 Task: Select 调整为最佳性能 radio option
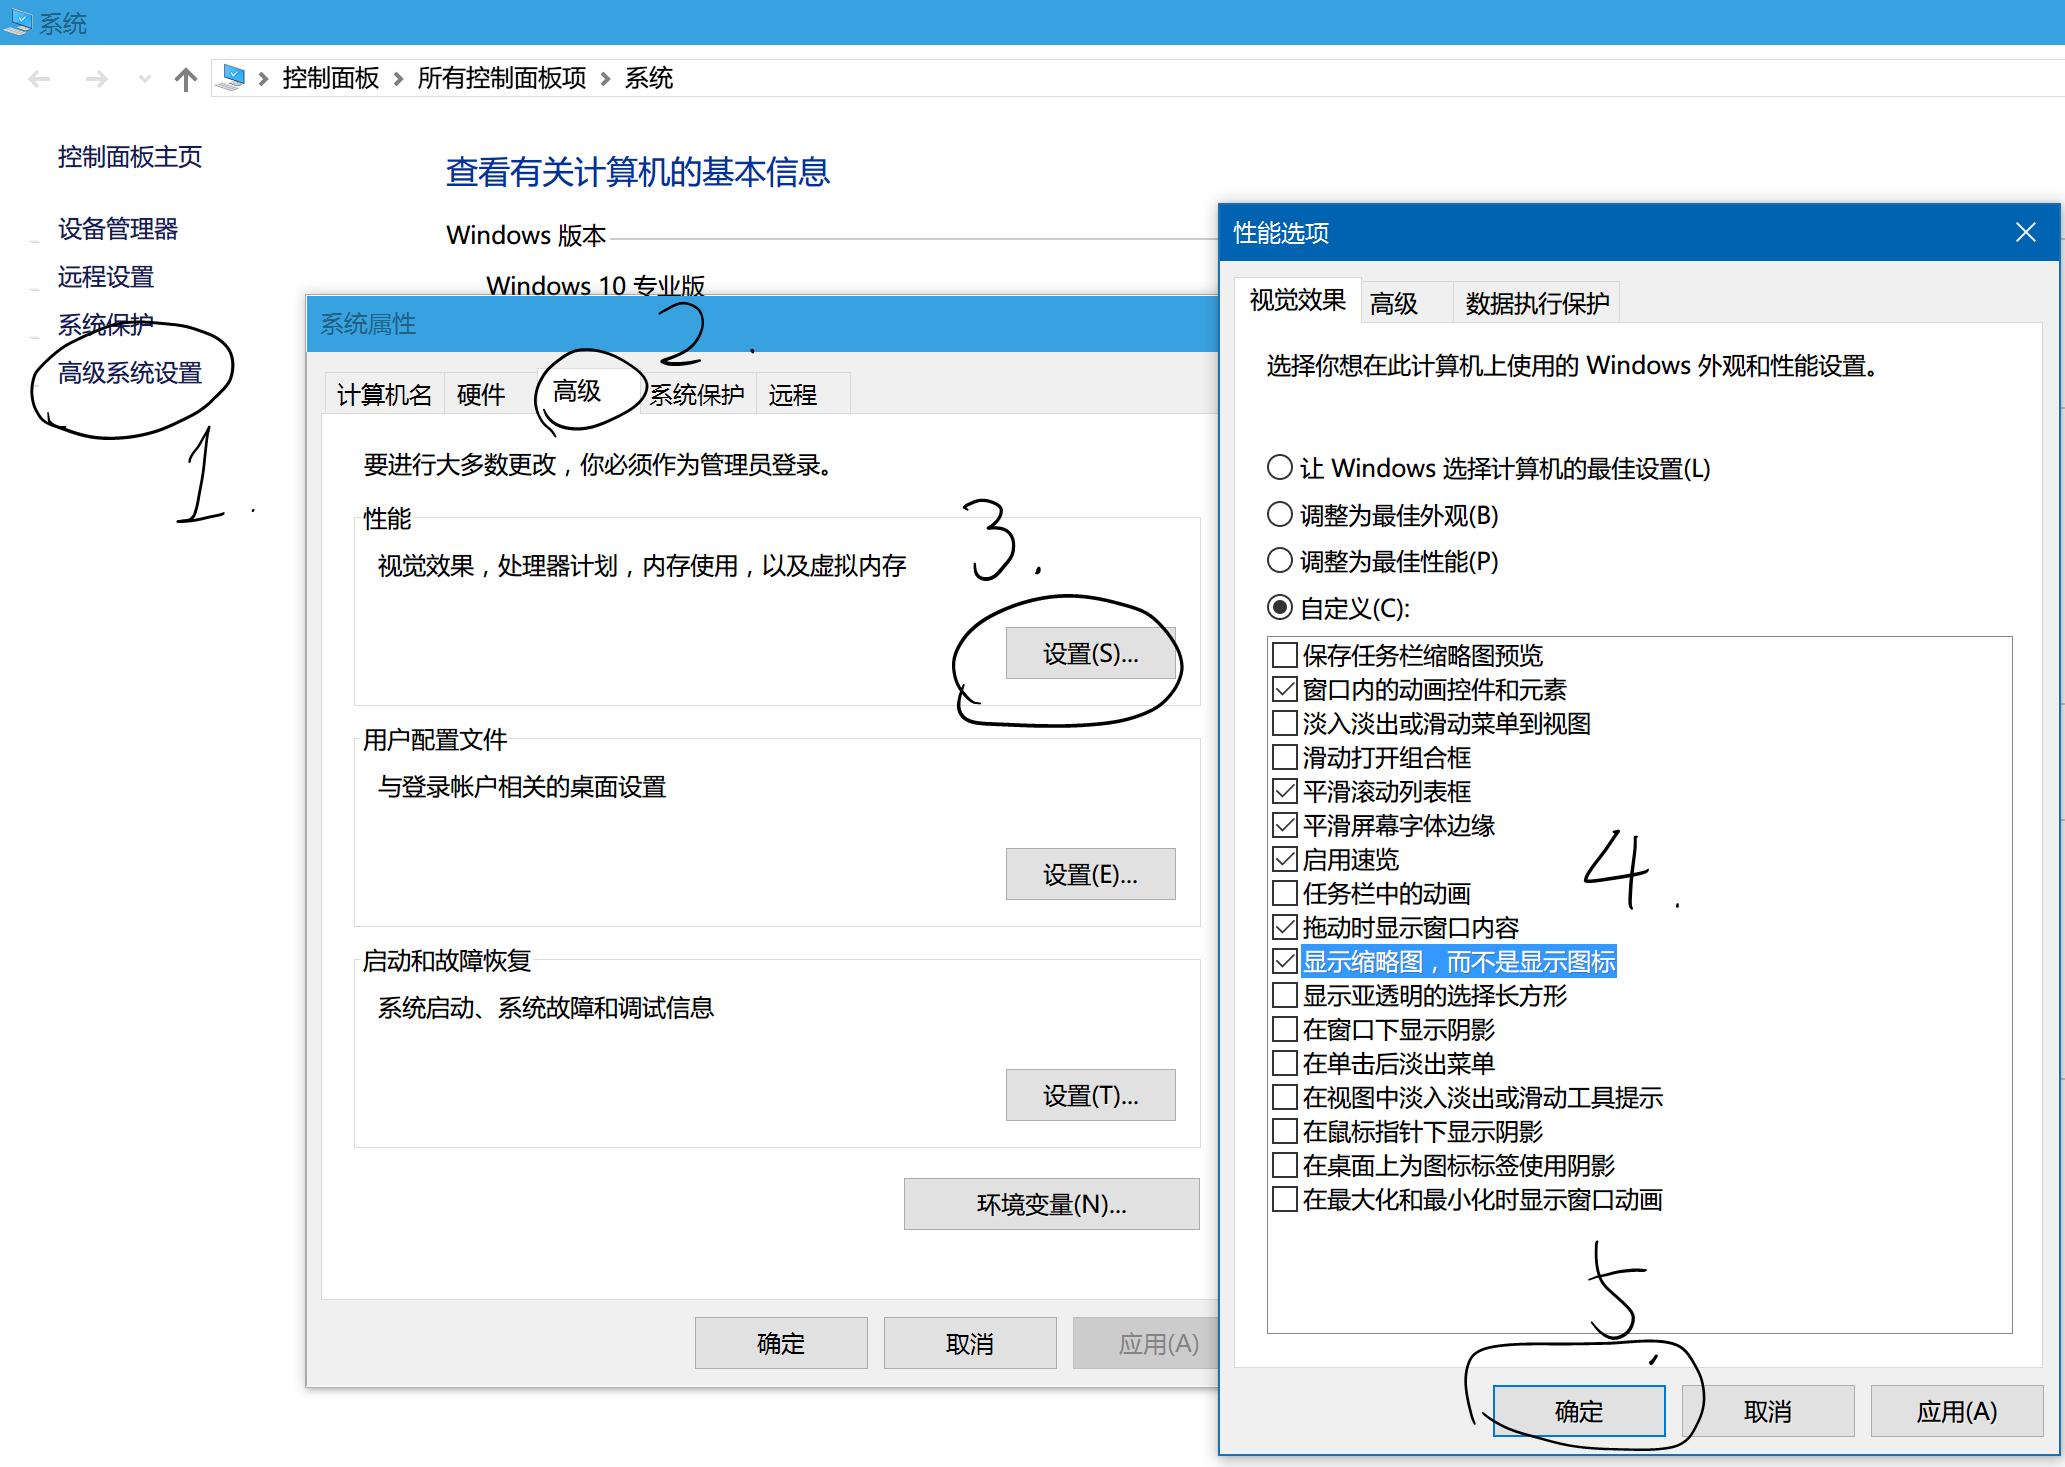tap(1280, 561)
